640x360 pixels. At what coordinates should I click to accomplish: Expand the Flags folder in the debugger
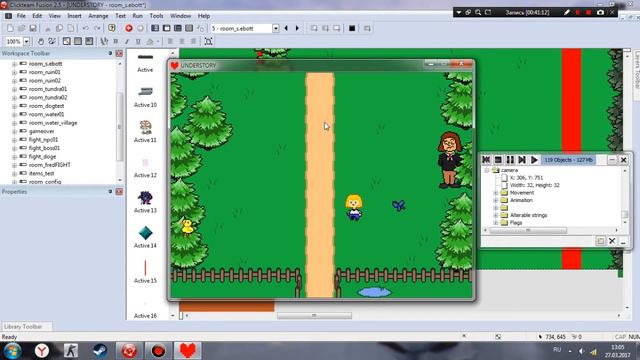[496, 222]
